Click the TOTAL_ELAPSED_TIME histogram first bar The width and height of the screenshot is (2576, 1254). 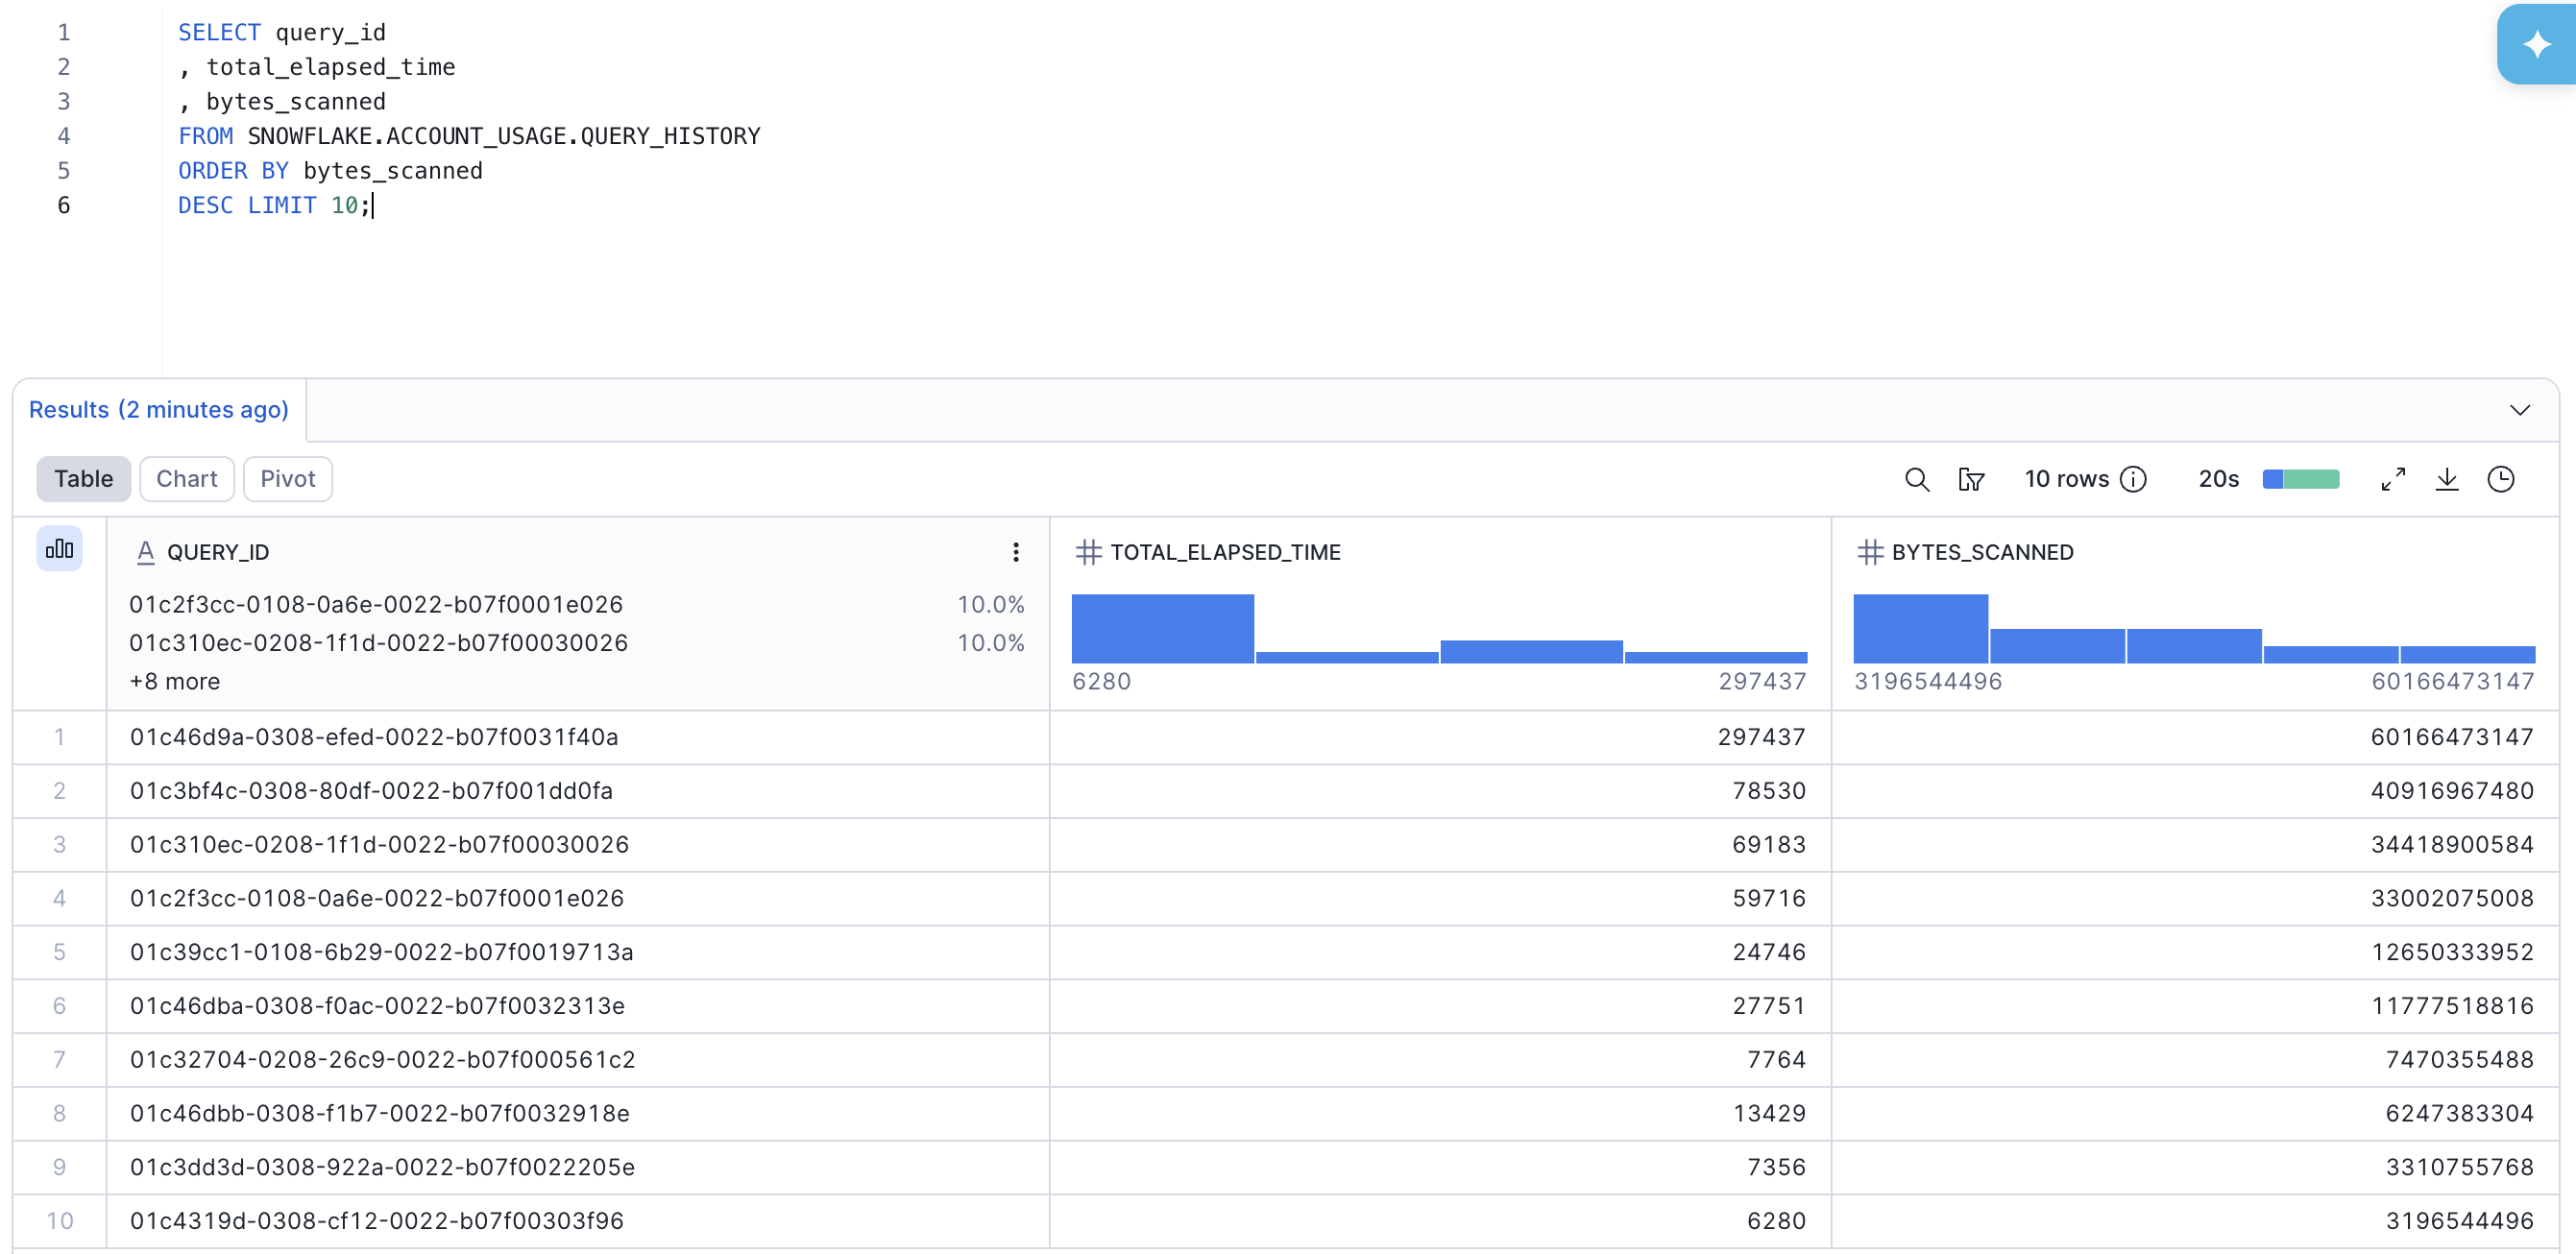[1162, 628]
